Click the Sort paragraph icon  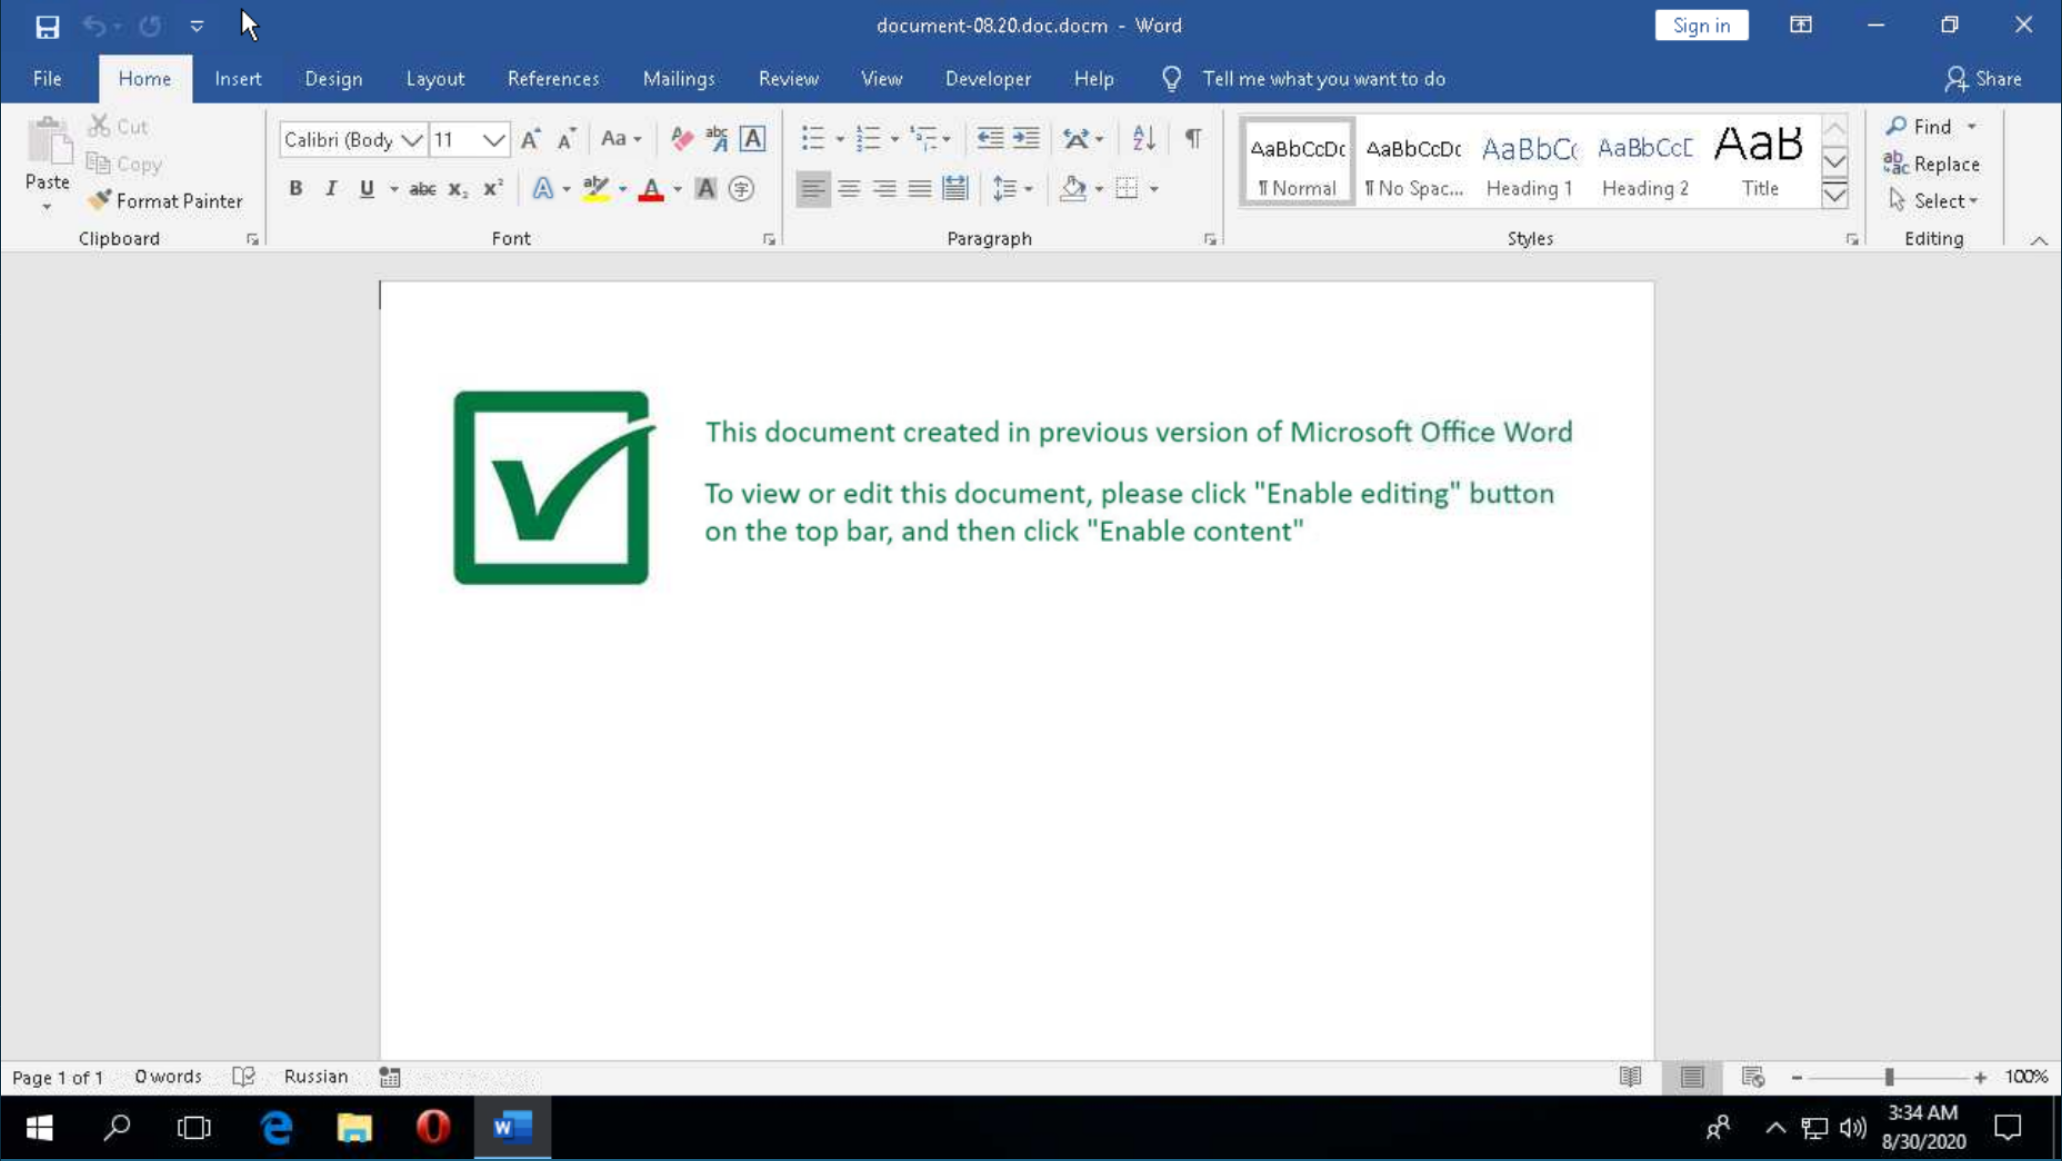pyautogui.click(x=1143, y=139)
